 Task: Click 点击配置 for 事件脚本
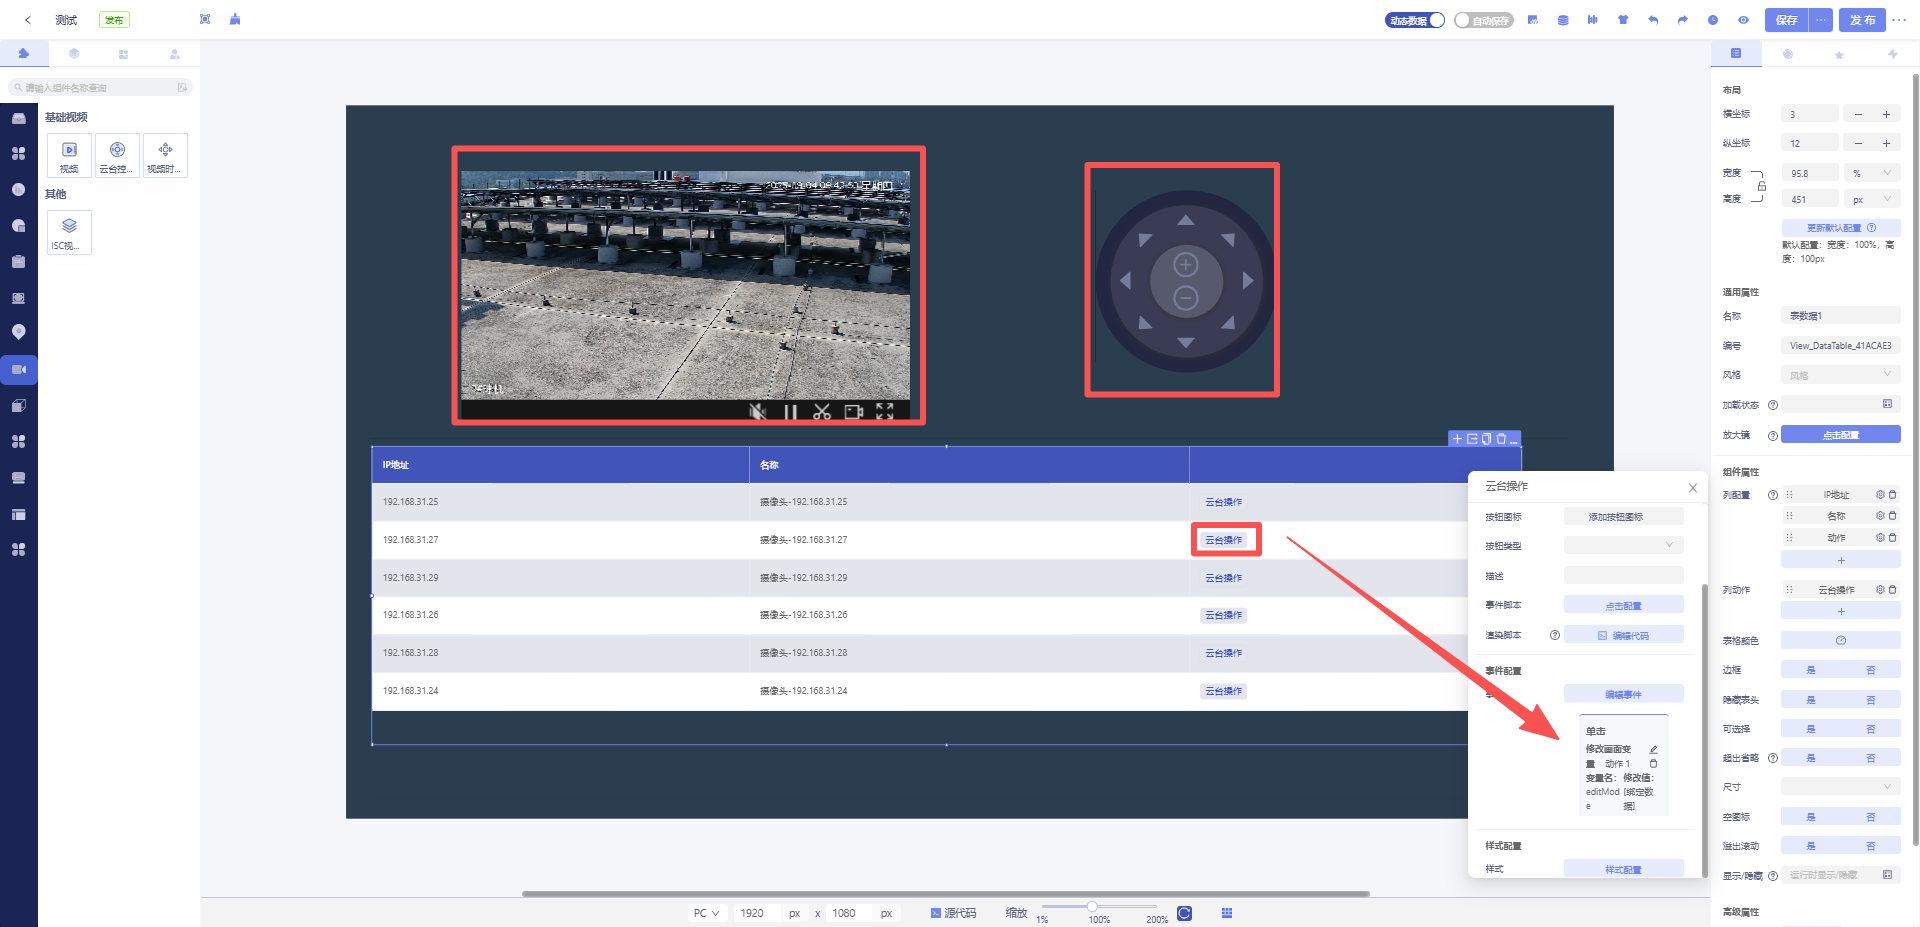click(x=1623, y=605)
